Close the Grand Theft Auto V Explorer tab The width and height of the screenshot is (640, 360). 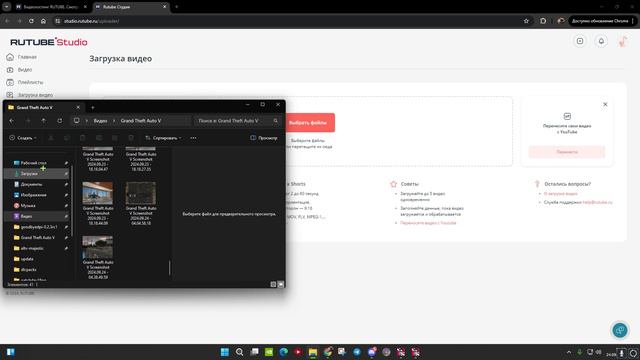[x=78, y=107]
